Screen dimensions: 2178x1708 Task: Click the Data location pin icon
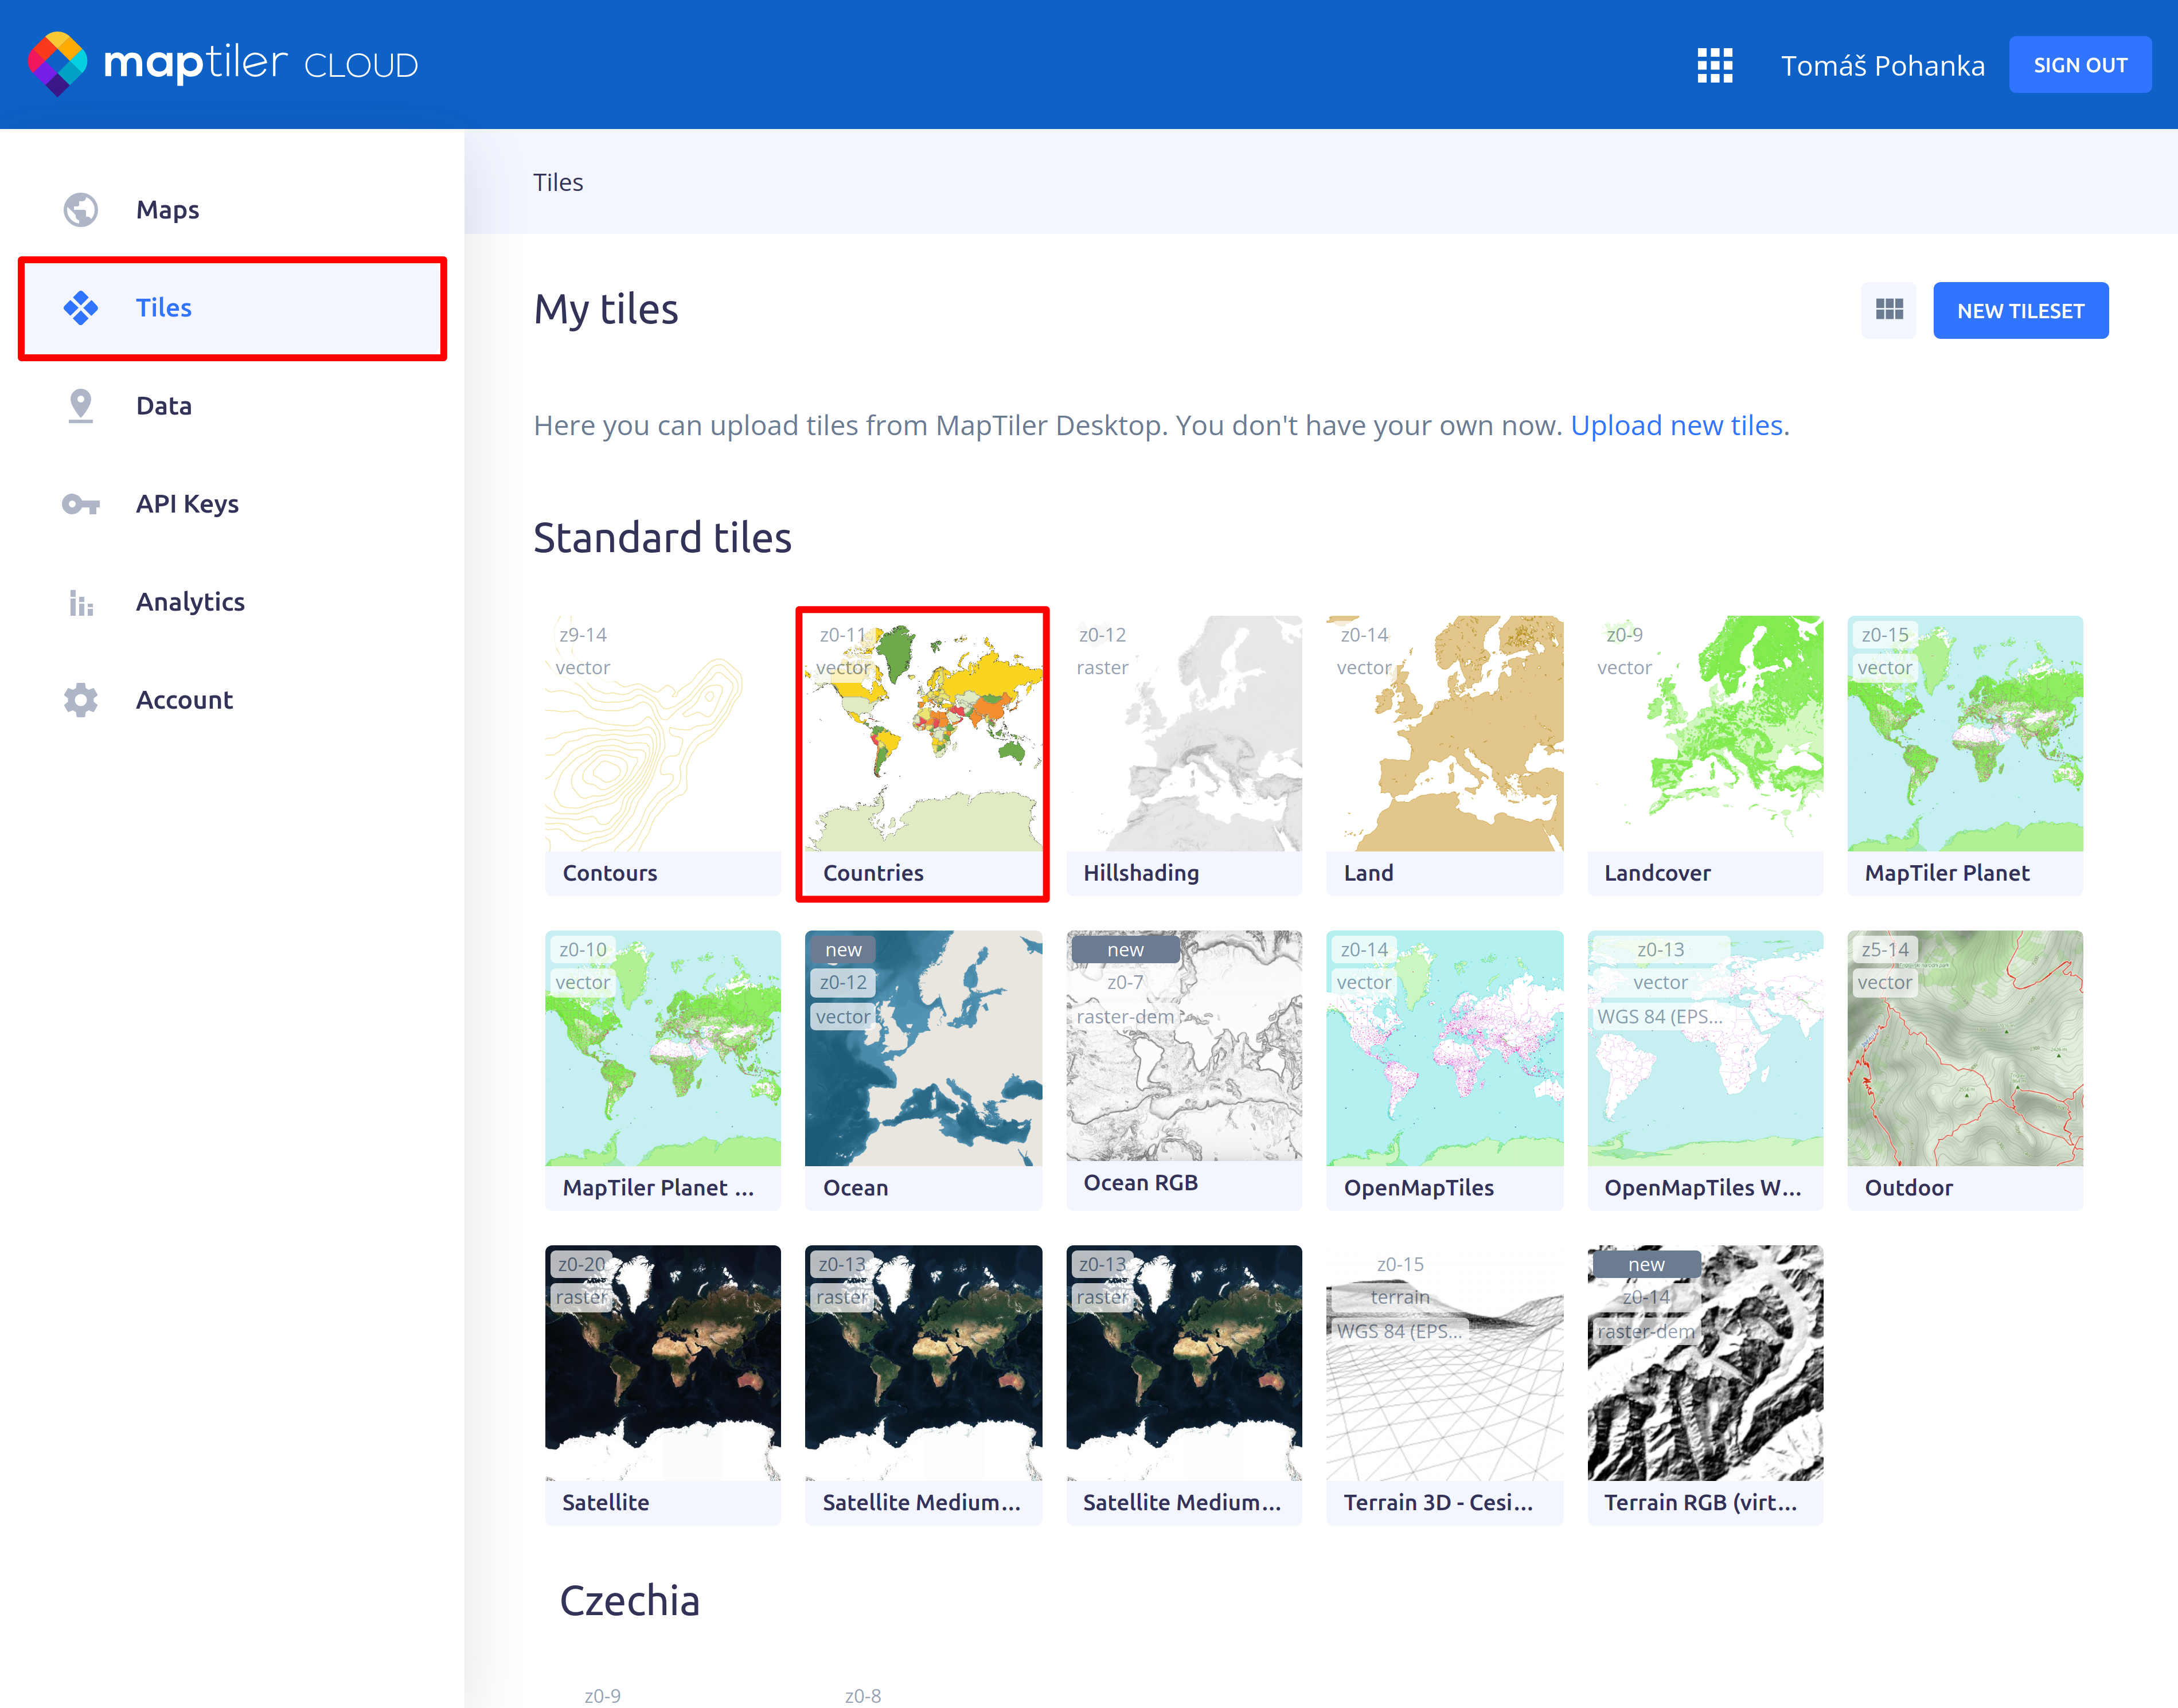81,406
